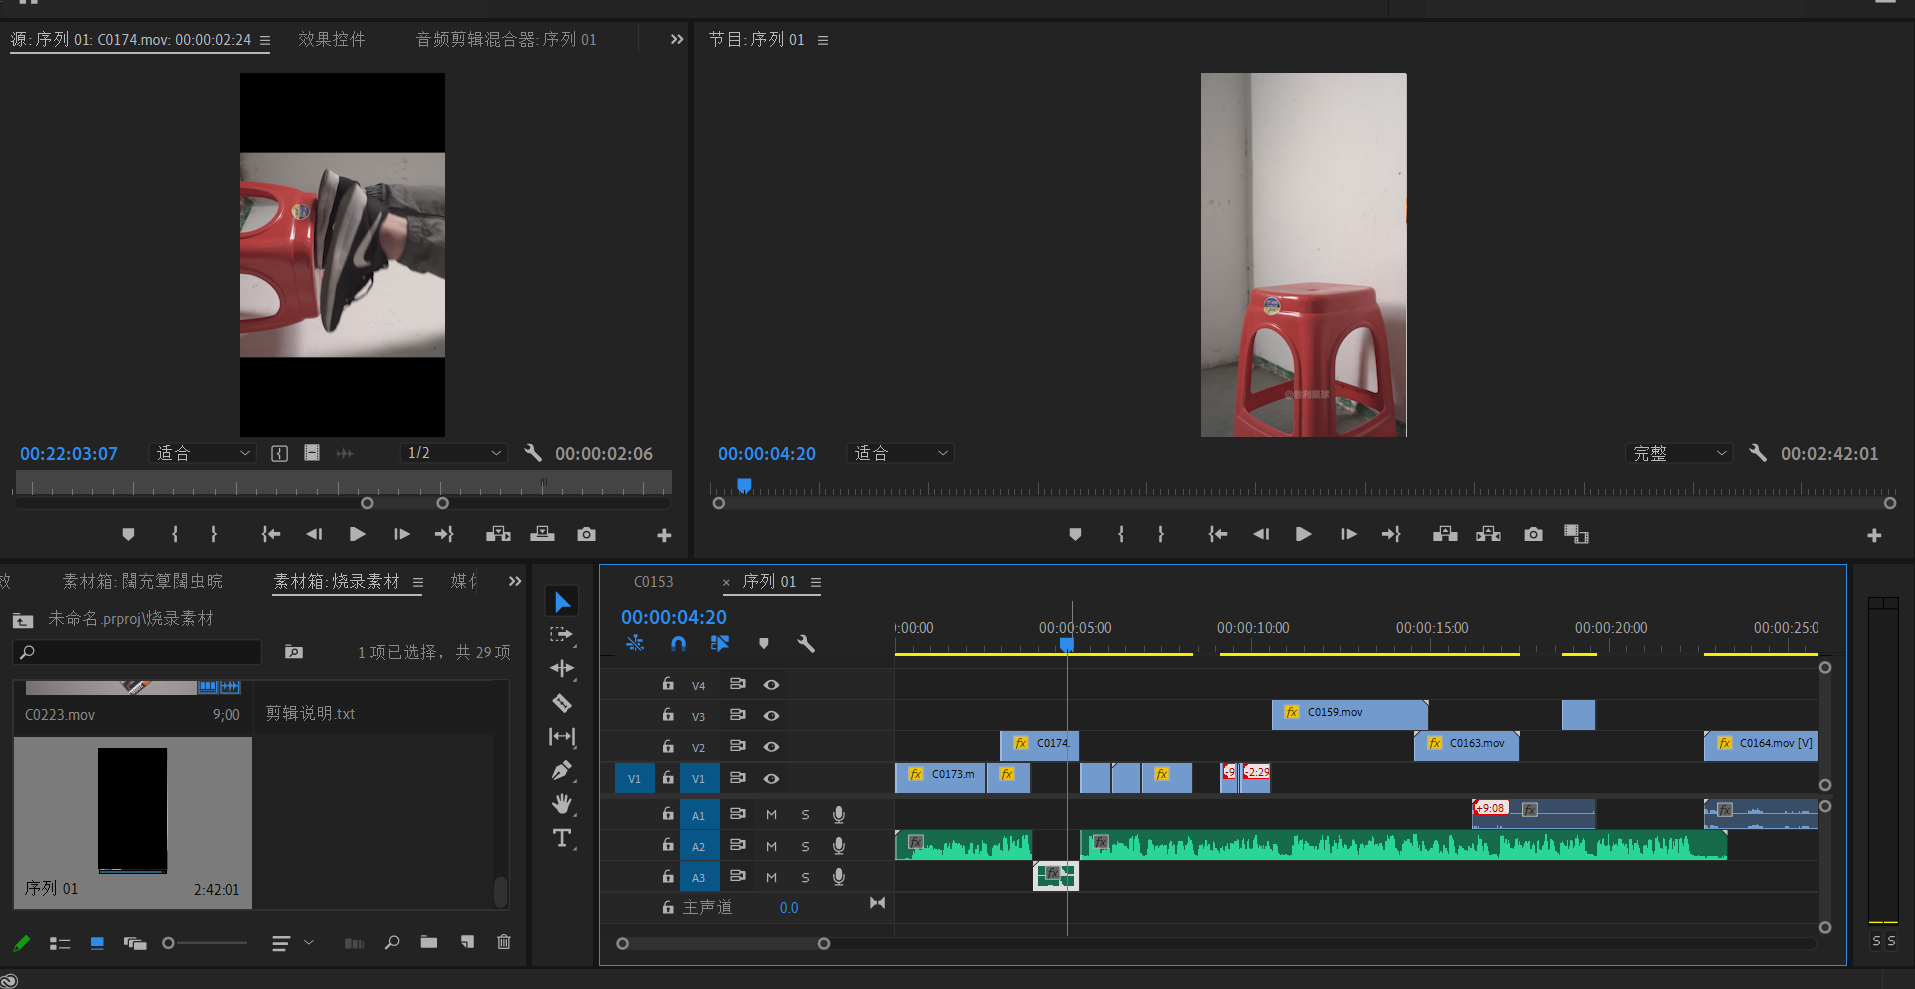
Task: Play the Program monitor sequence
Action: (x=1303, y=534)
